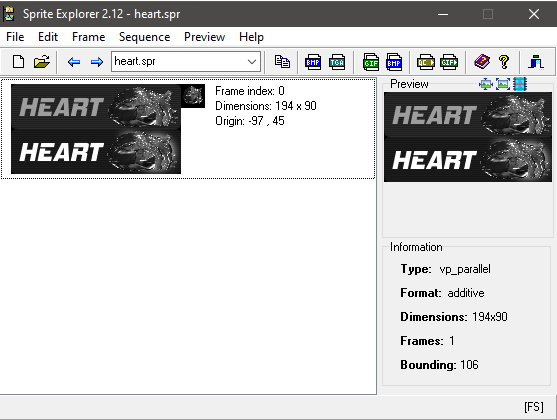The height and width of the screenshot is (420, 557).
Task: Go to previous file with left arrow
Action: tap(74, 62)
